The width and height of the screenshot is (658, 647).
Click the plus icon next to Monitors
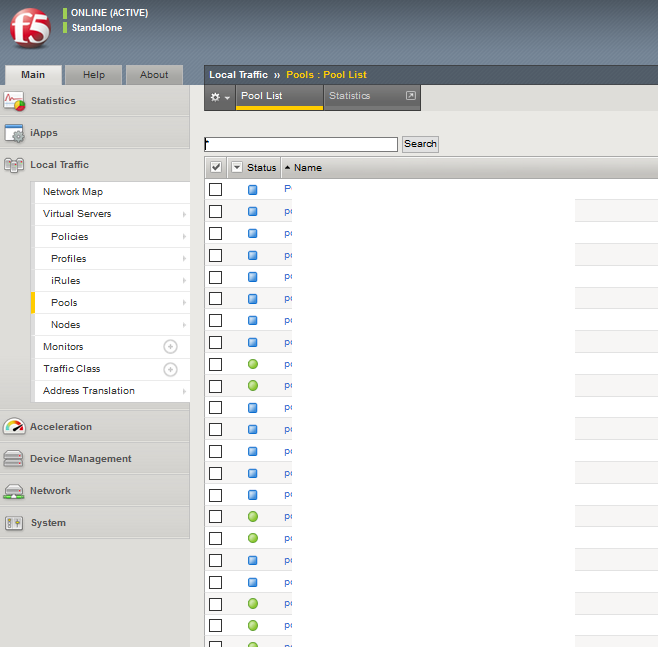coord(170,347)
